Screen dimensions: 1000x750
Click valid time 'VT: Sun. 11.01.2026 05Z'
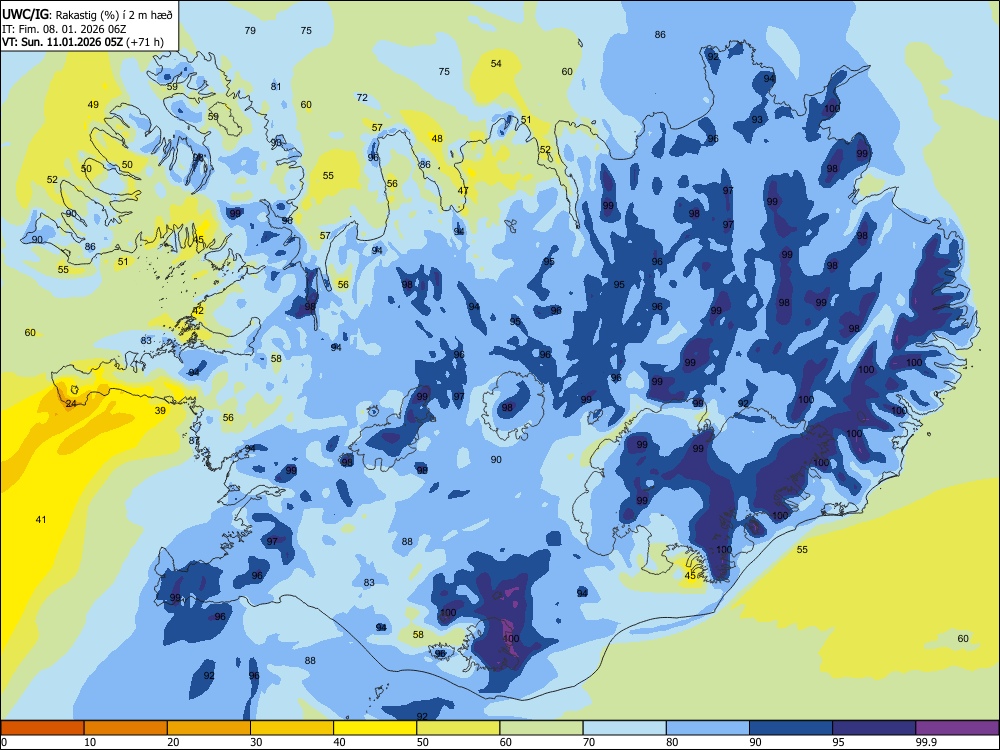click(x=62, y=43)
